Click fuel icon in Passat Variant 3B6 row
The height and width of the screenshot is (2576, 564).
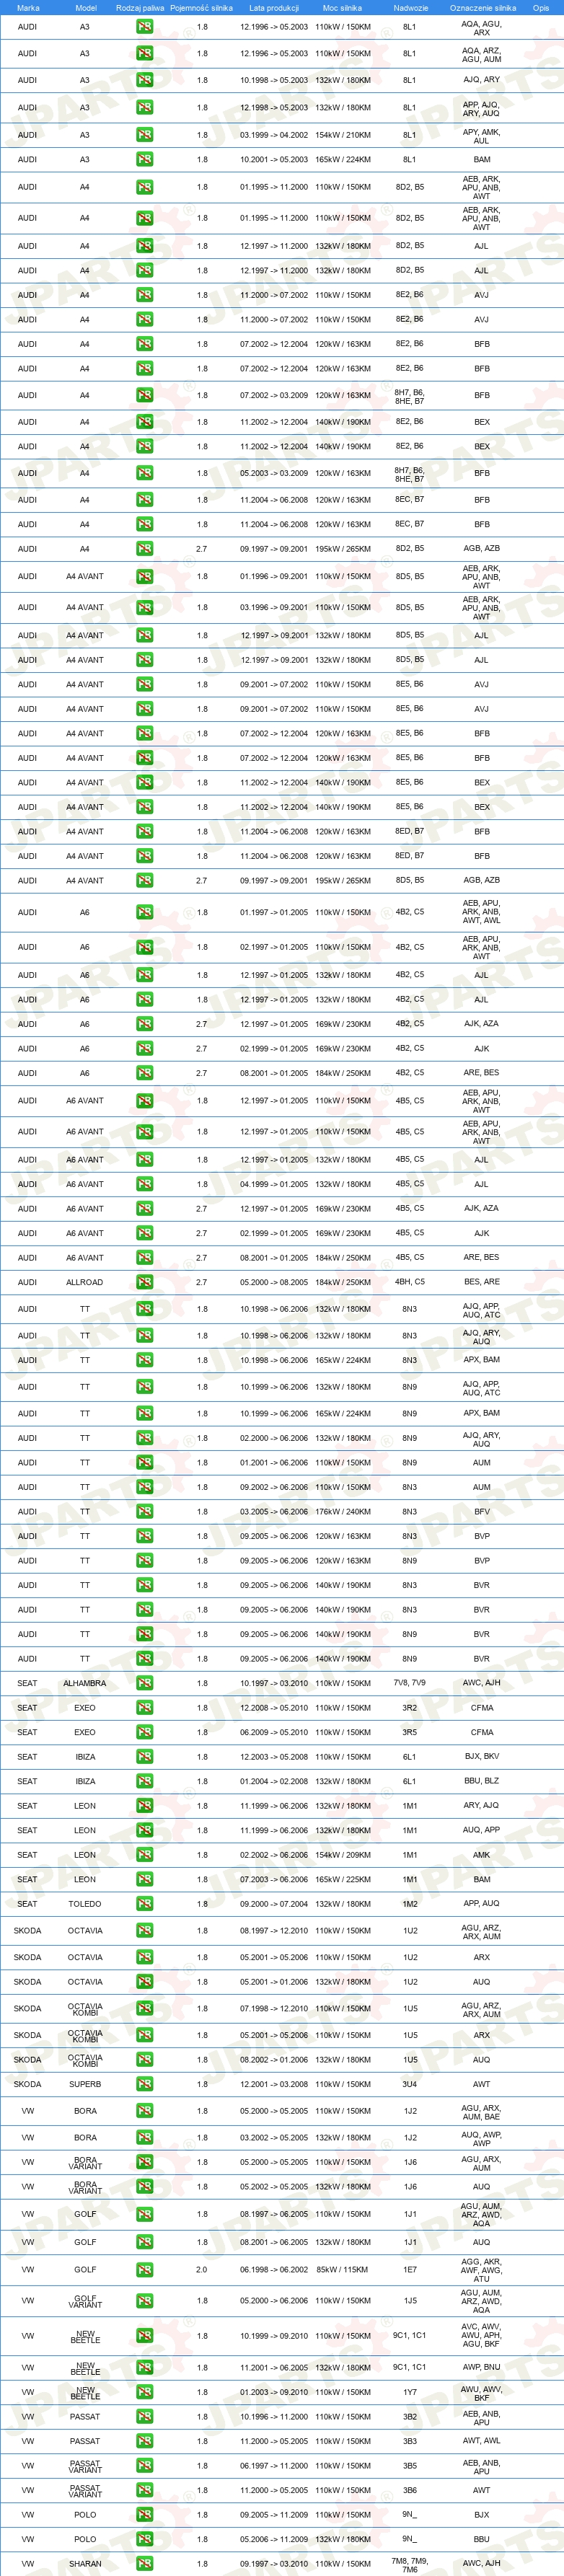point(145,2490)
